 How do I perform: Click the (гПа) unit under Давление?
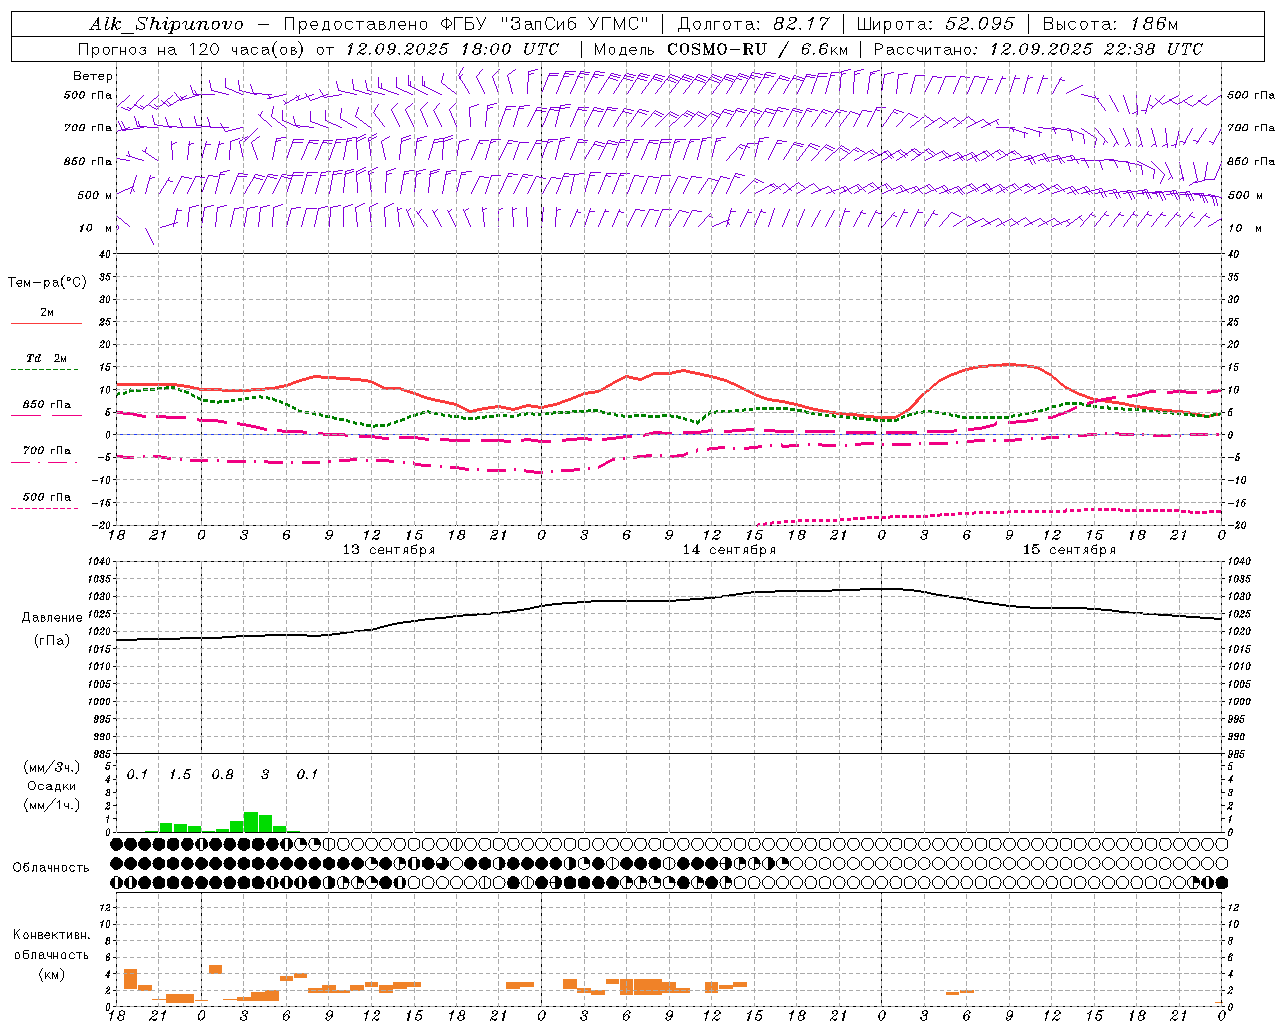52,641
